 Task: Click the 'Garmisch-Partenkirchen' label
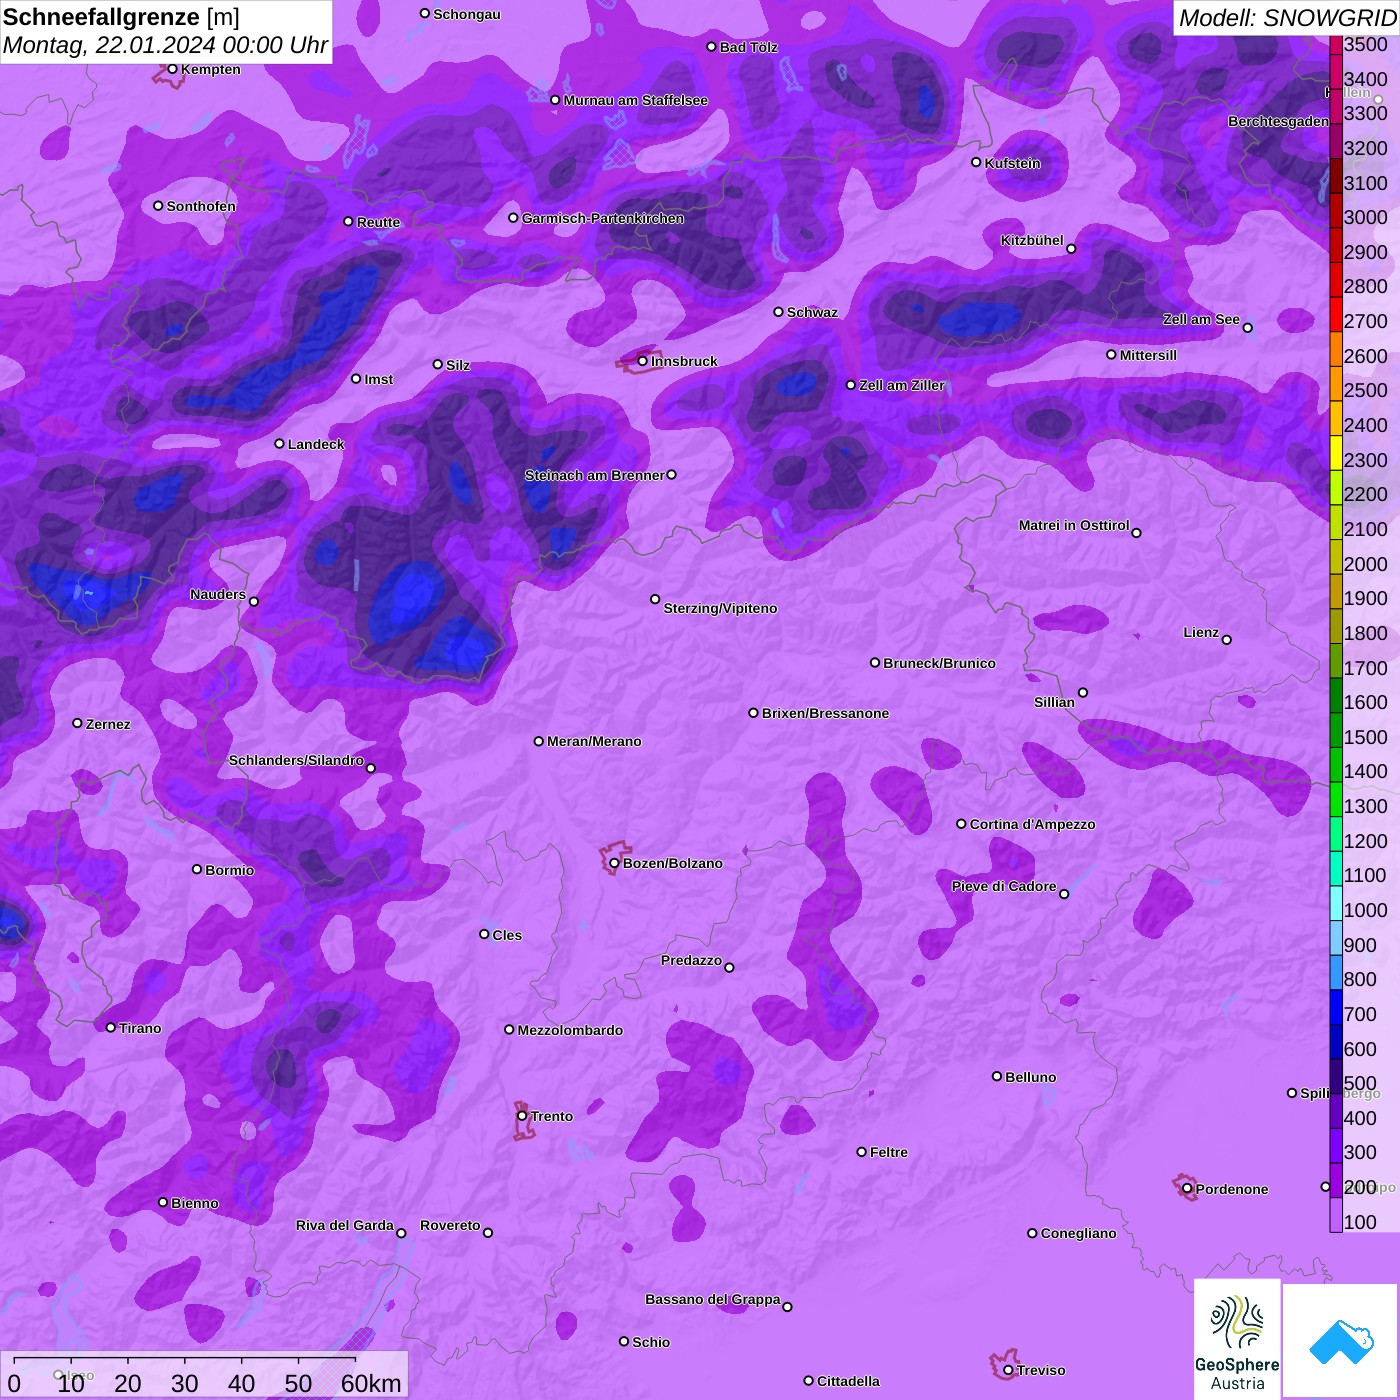click(x=603, y=218)
